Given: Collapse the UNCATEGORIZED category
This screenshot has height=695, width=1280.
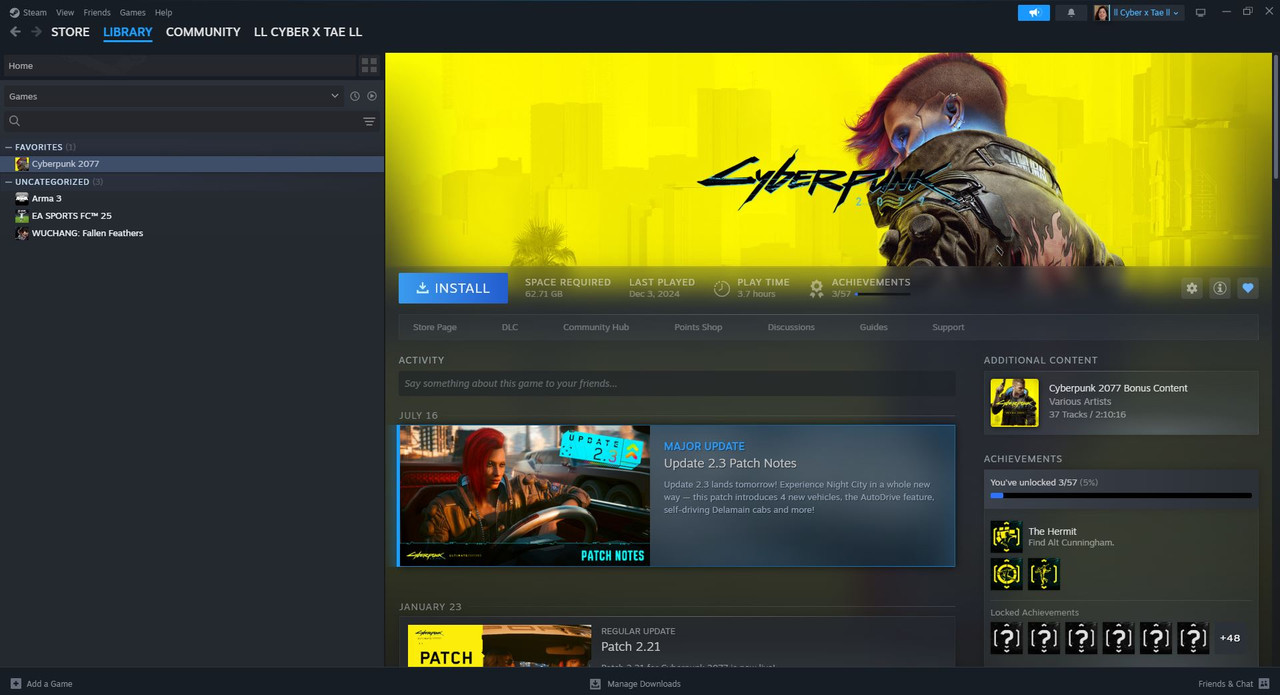Looking at the screenshot, I should click(x=9, y=182).
